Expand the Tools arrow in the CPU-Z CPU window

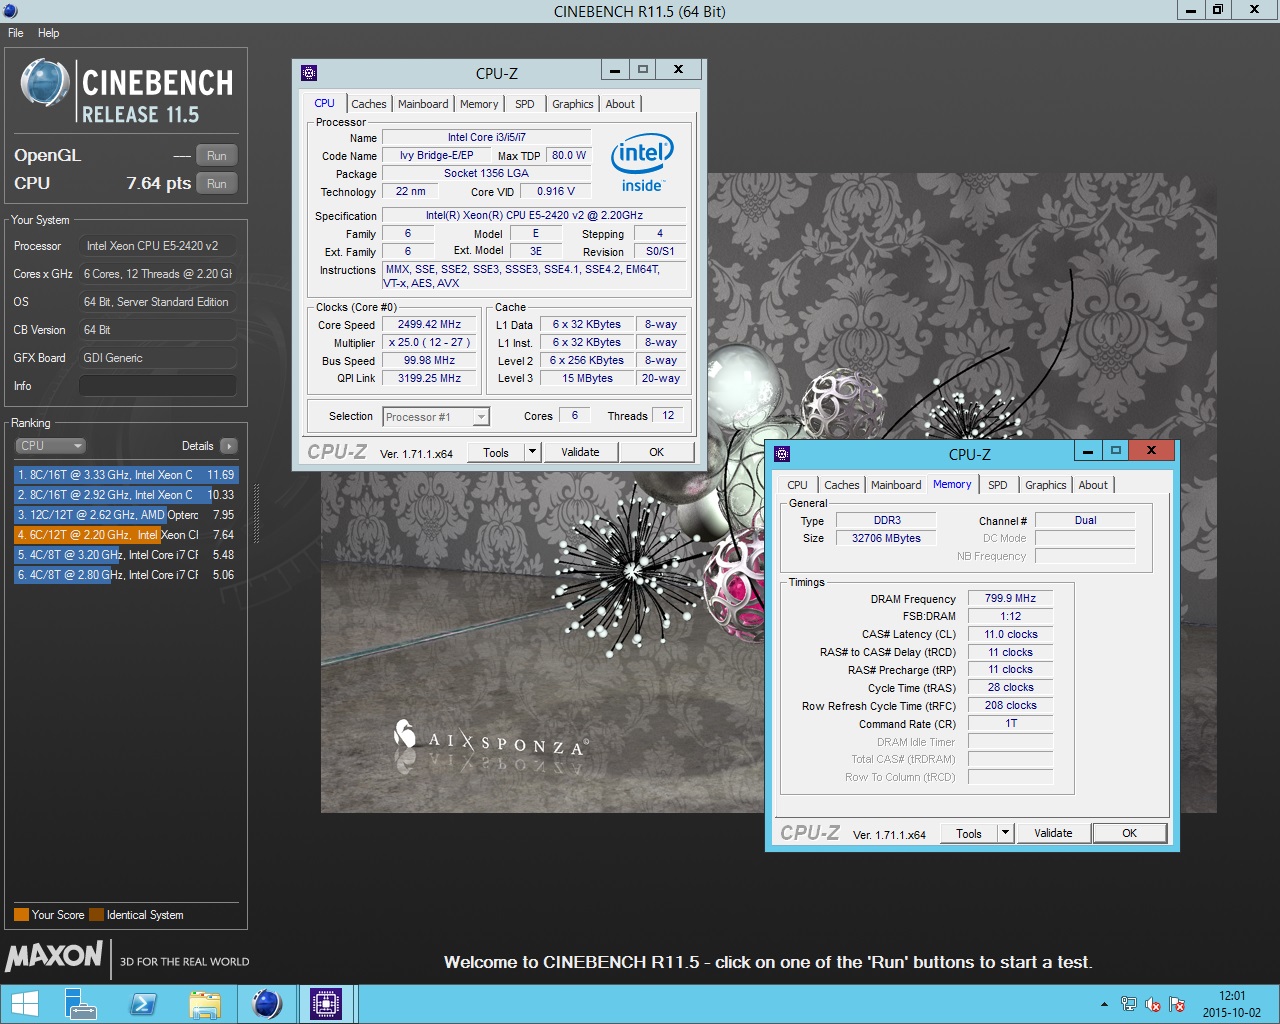pyautogui.click(x=533, y=452)
